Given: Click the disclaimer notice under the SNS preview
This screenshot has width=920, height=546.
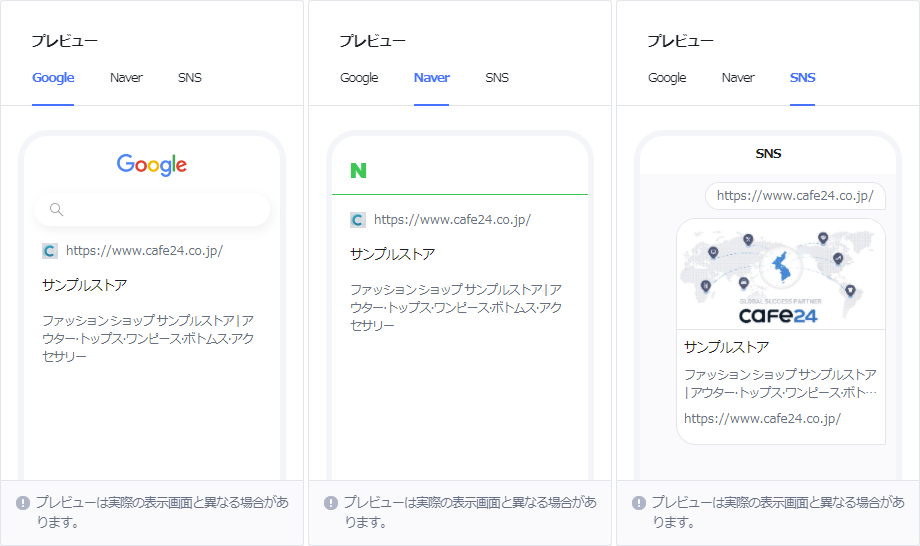Looking at the screenshot, I should coord(779,512).
